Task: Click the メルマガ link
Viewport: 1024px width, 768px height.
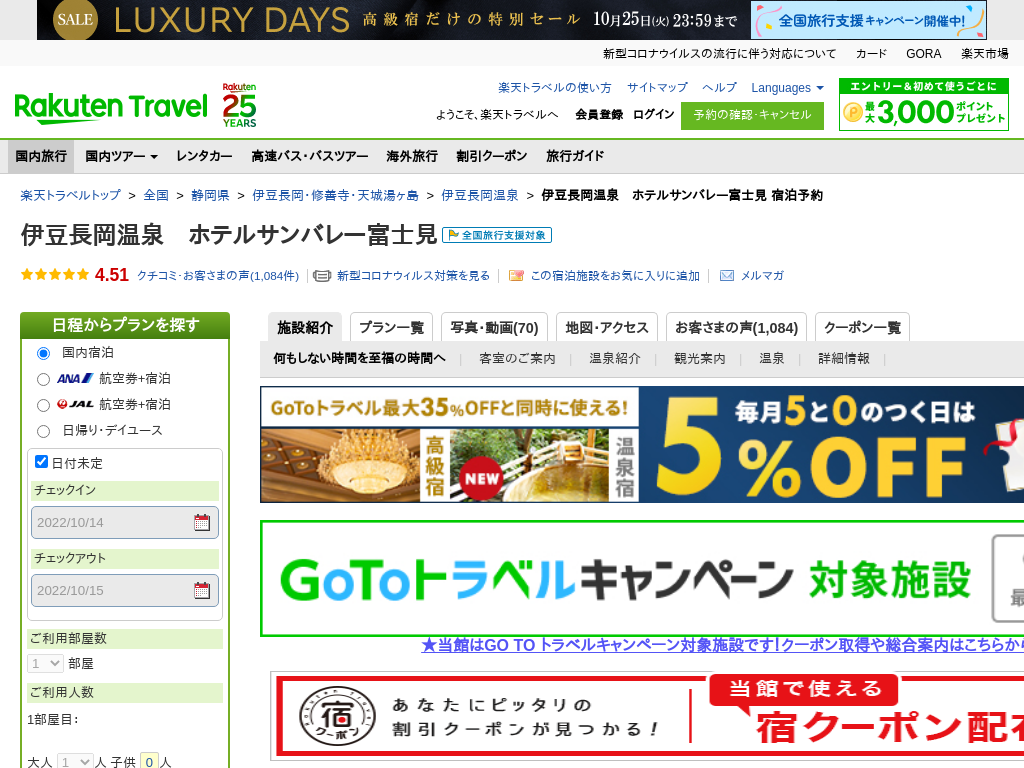Action: pos(762,276)
